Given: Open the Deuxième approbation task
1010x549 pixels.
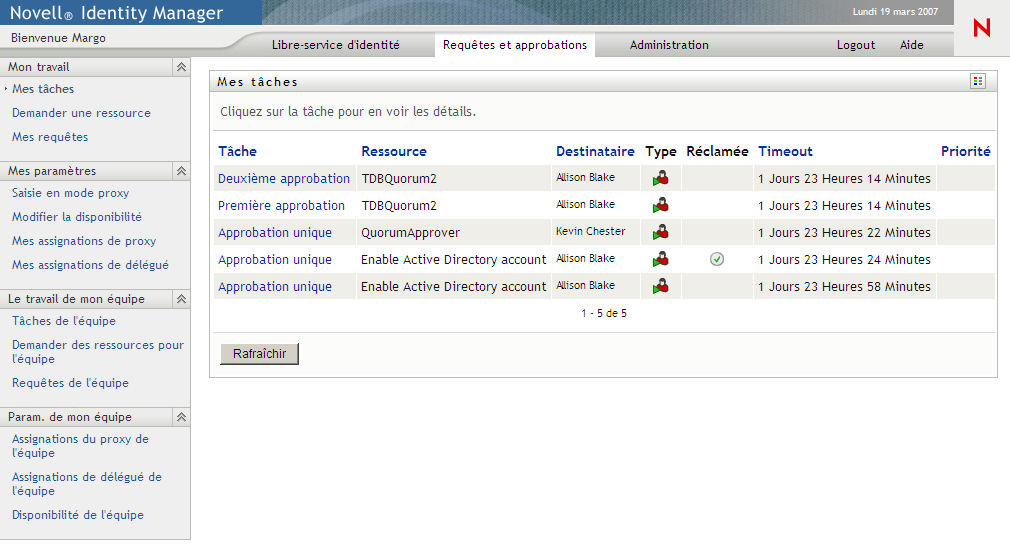Looking at the screenshot, I should 283,178.
